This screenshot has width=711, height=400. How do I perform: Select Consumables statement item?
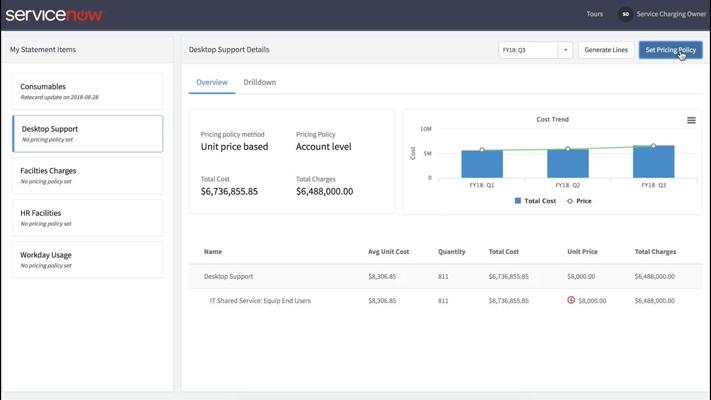(x=87, y=91)
